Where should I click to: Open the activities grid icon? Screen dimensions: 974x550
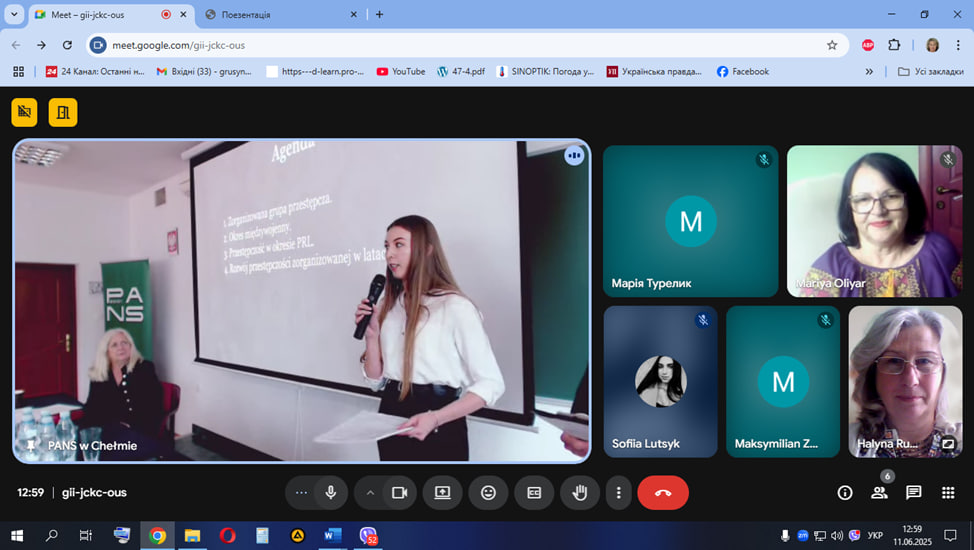[947, 493]
